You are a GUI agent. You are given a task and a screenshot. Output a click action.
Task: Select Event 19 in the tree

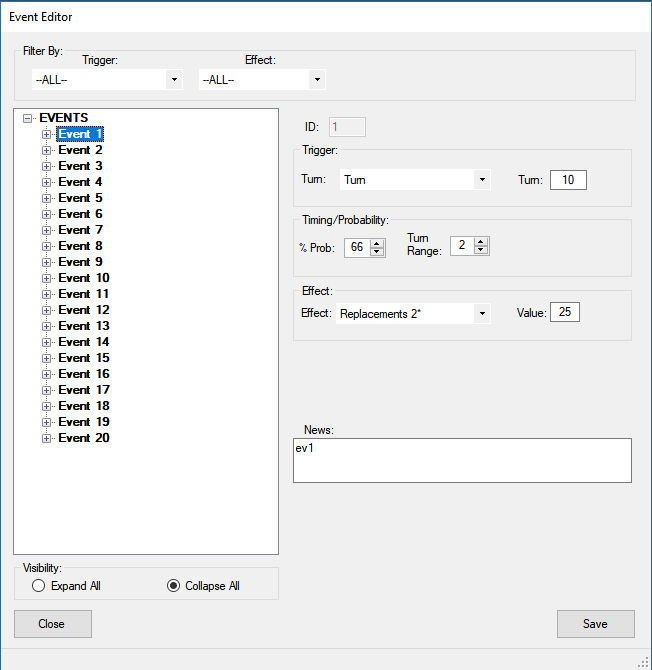click(84, 422)
